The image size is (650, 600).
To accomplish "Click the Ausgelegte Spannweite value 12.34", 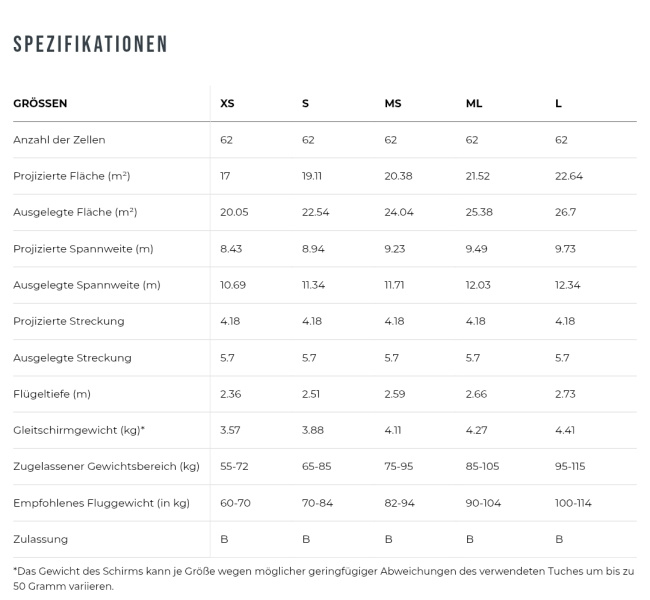I will (x=567, y=285).
